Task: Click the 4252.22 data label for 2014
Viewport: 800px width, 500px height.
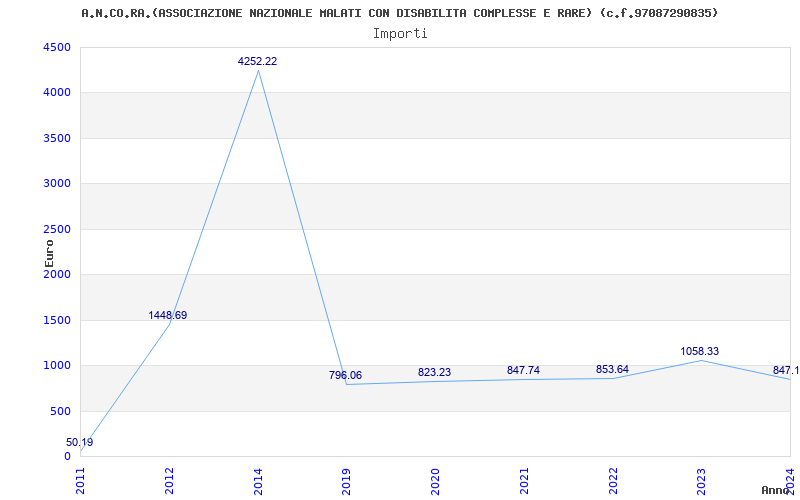Action: click(257, 61)
